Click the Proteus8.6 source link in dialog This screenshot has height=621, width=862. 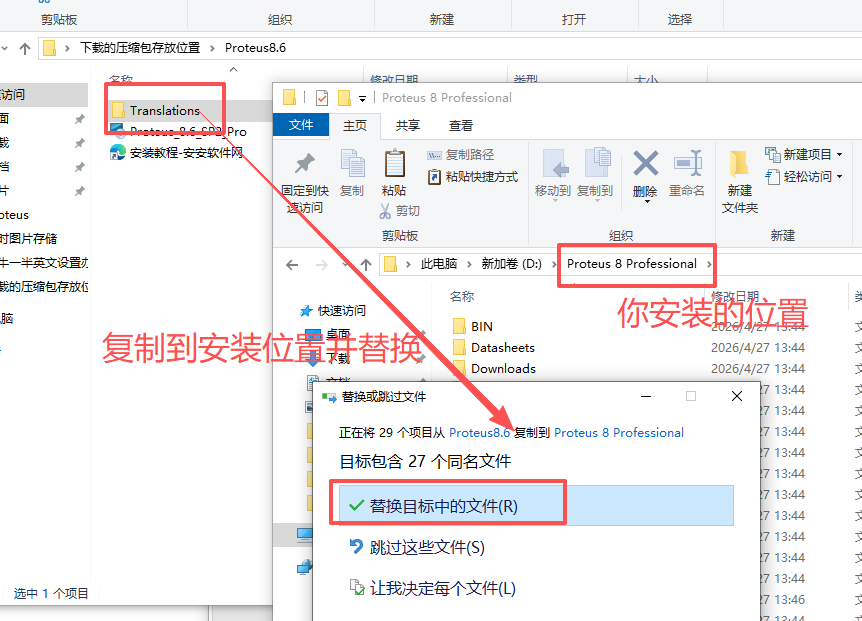(x=479, y=433)
